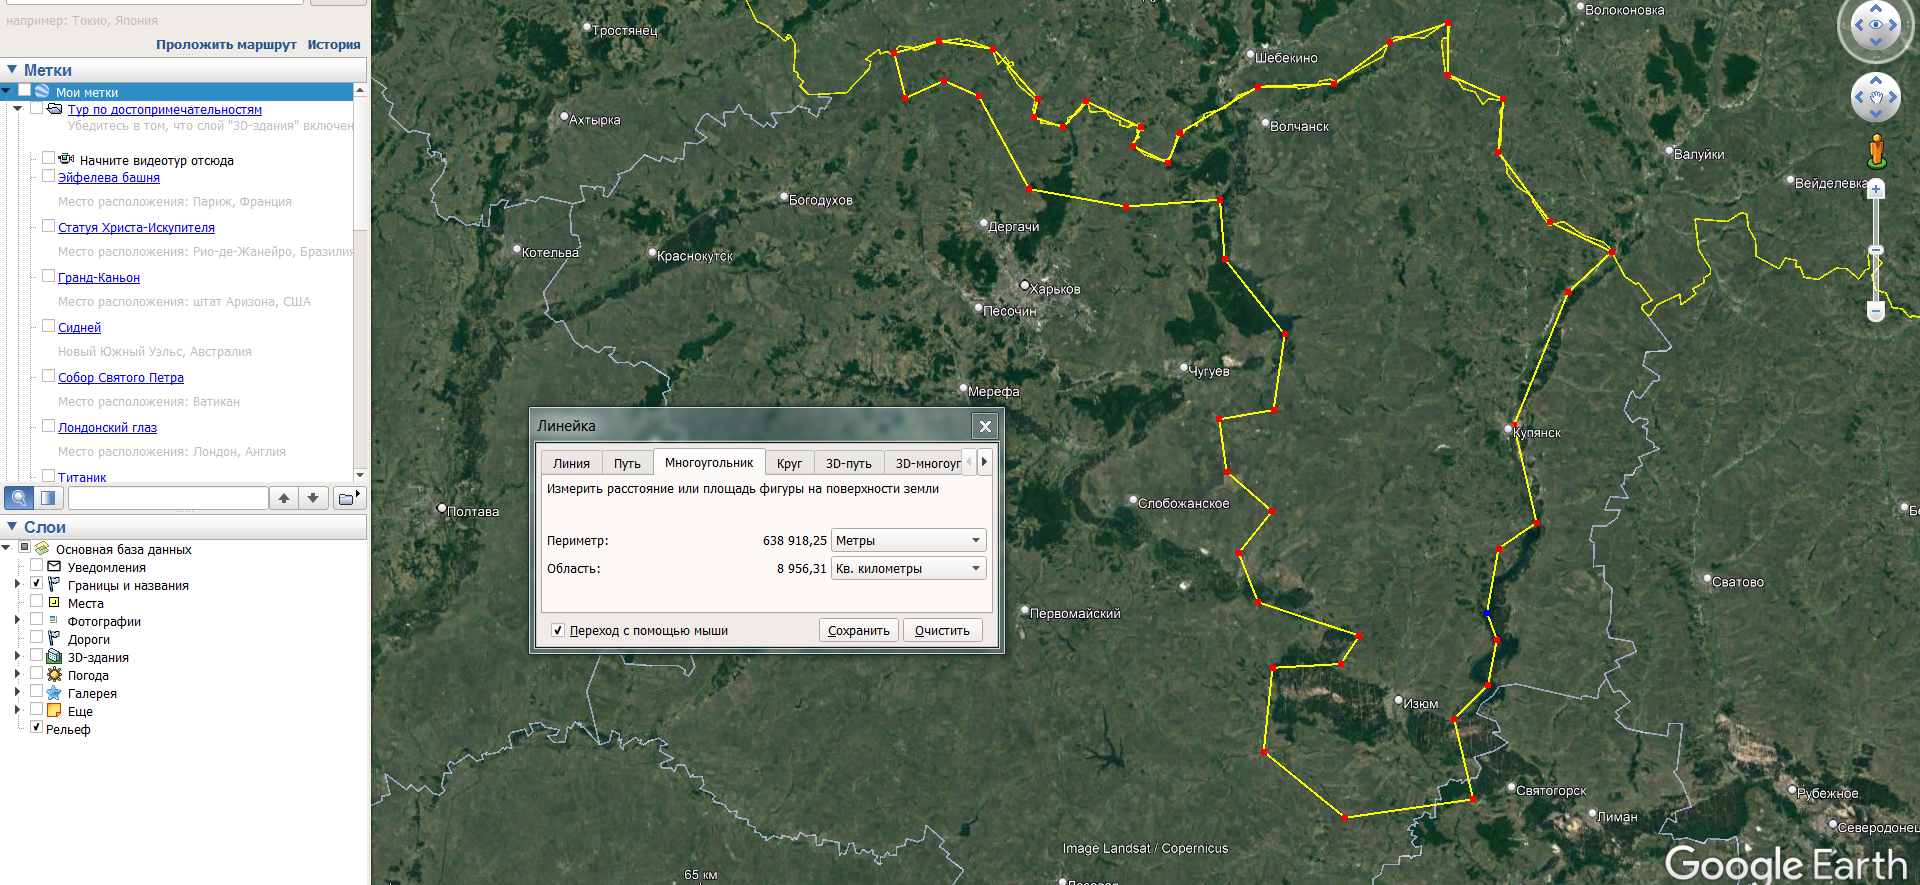Switch to the Путь ruler tab
This screenshot has height=885, width=1920.
627,463
